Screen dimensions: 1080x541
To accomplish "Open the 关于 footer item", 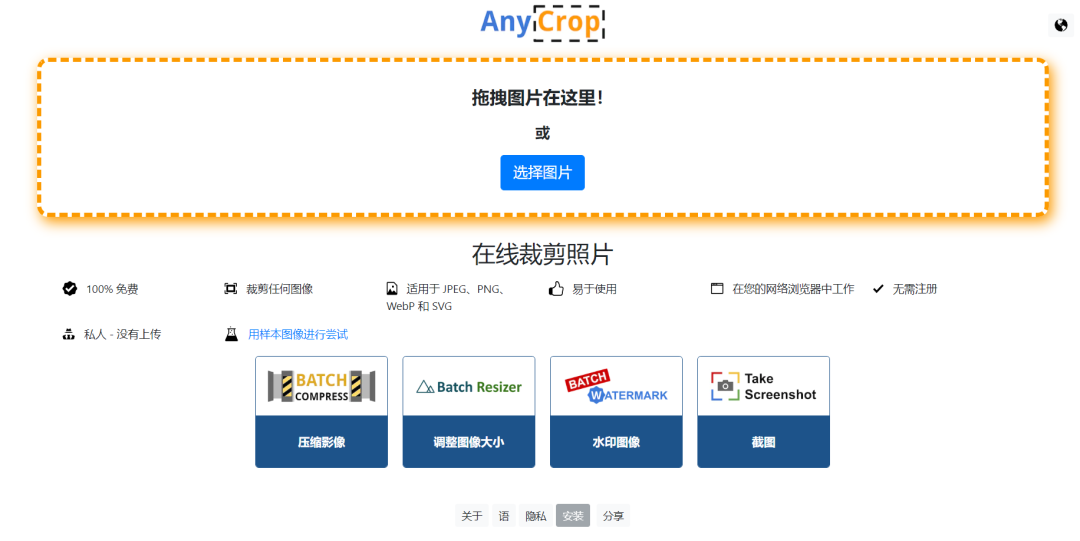I will click(472, 516).
